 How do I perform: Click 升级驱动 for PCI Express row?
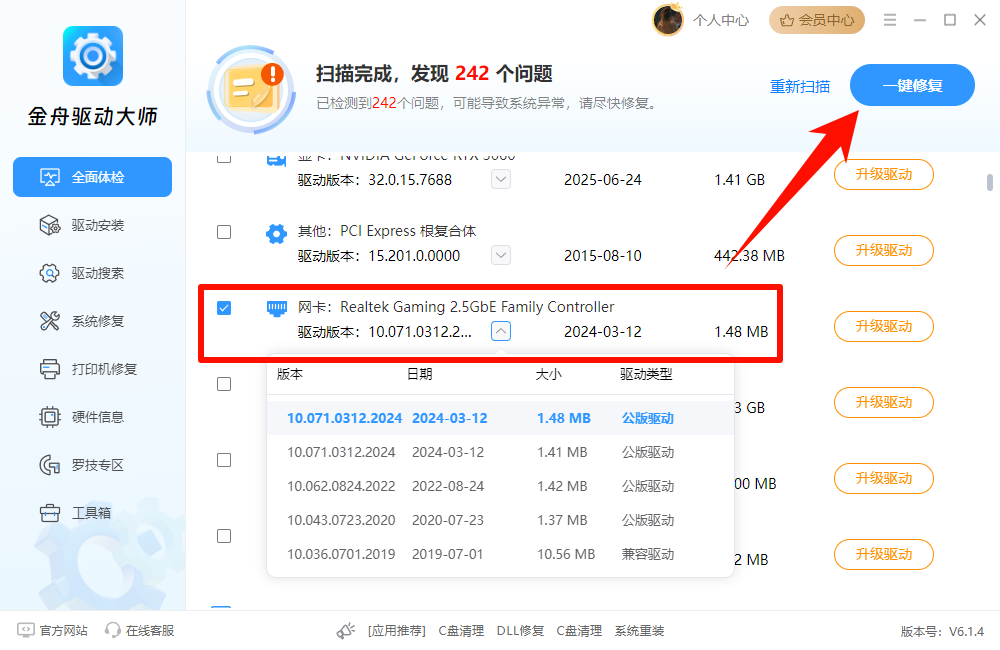pos(884,250)
